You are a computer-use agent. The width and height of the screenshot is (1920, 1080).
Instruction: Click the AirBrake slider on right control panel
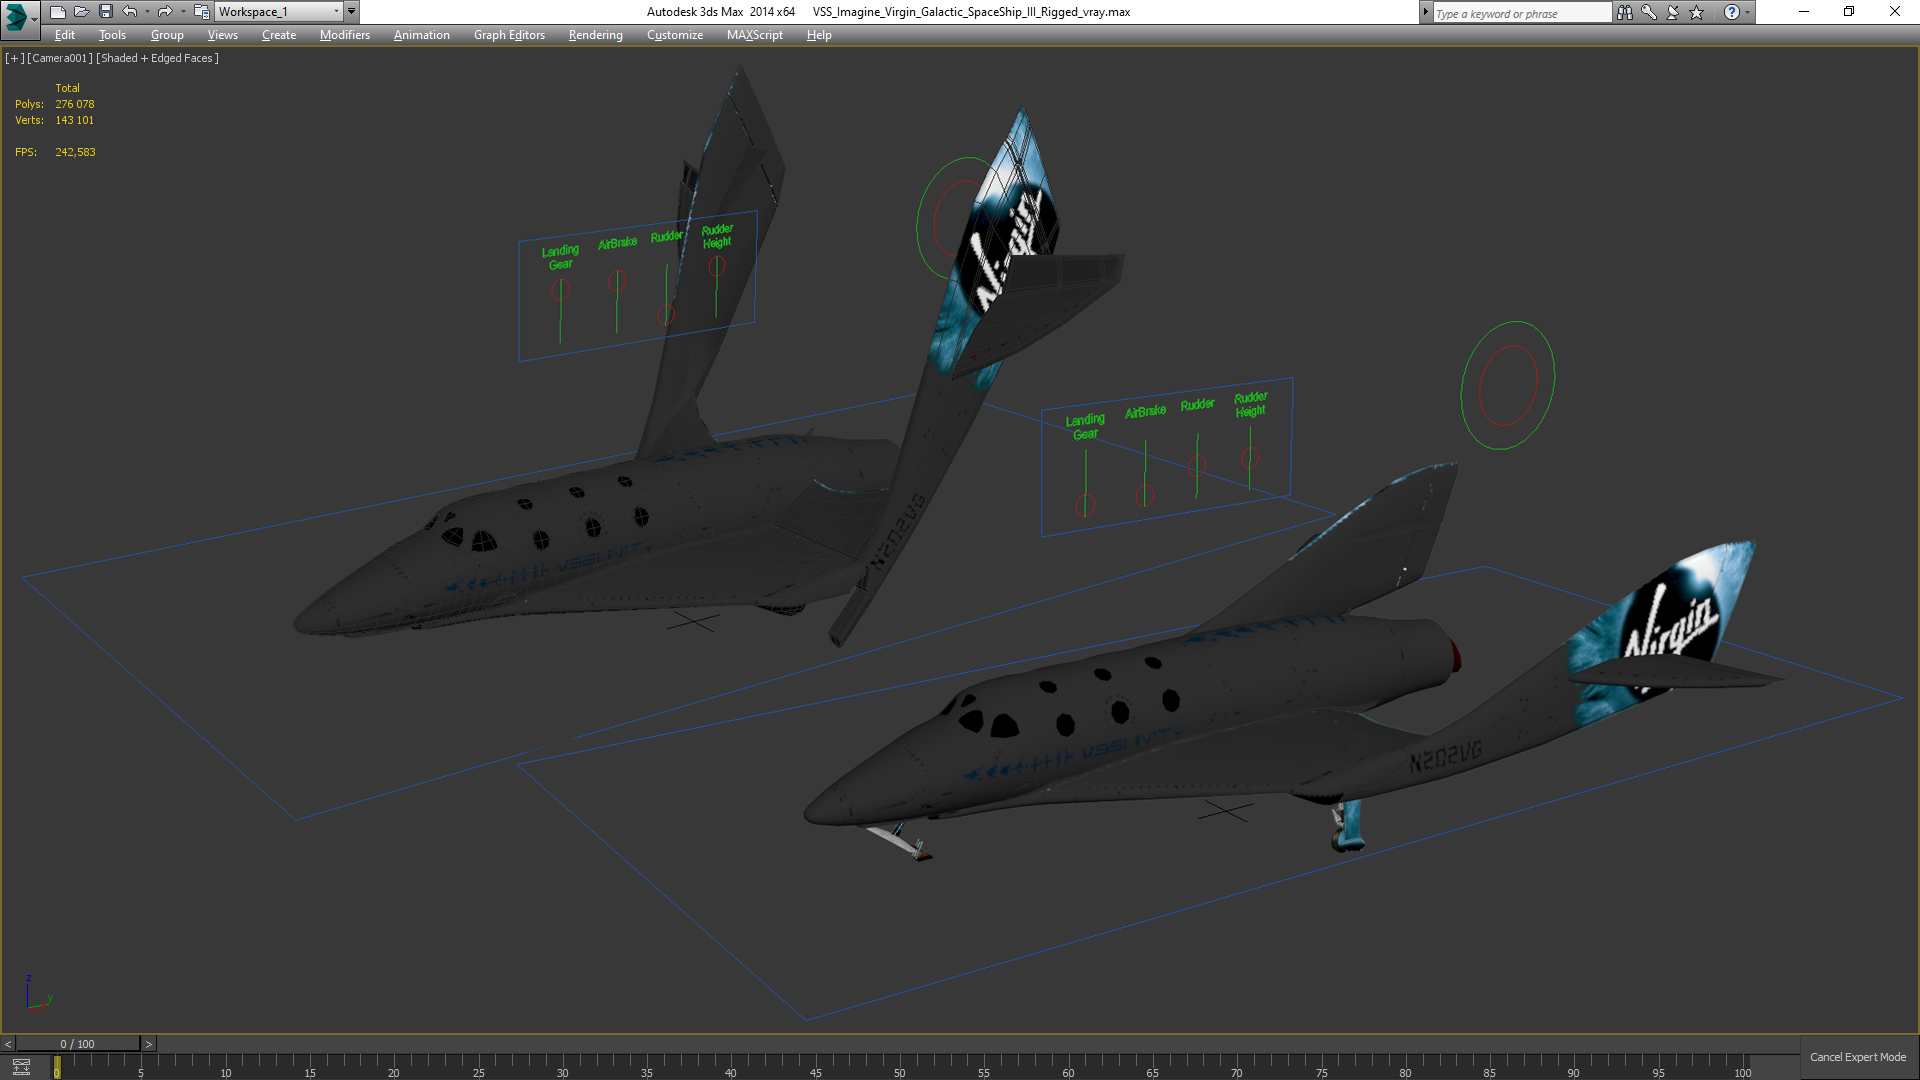point(1145,495)
